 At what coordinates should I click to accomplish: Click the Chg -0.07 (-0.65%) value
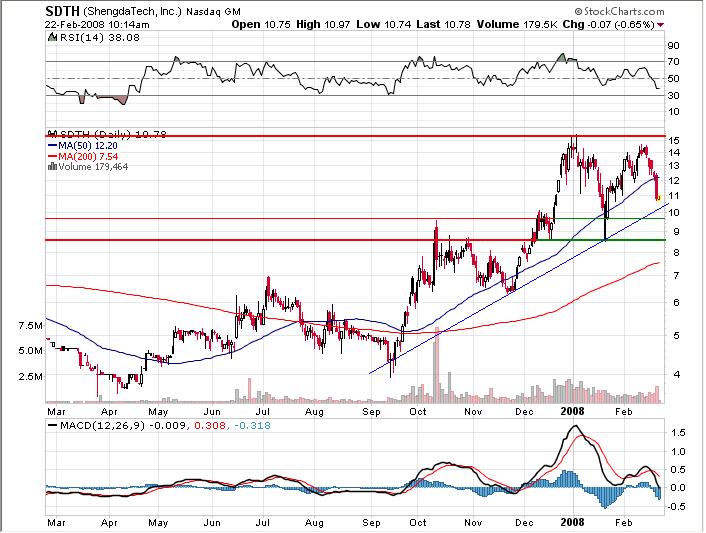coord(608,25)
